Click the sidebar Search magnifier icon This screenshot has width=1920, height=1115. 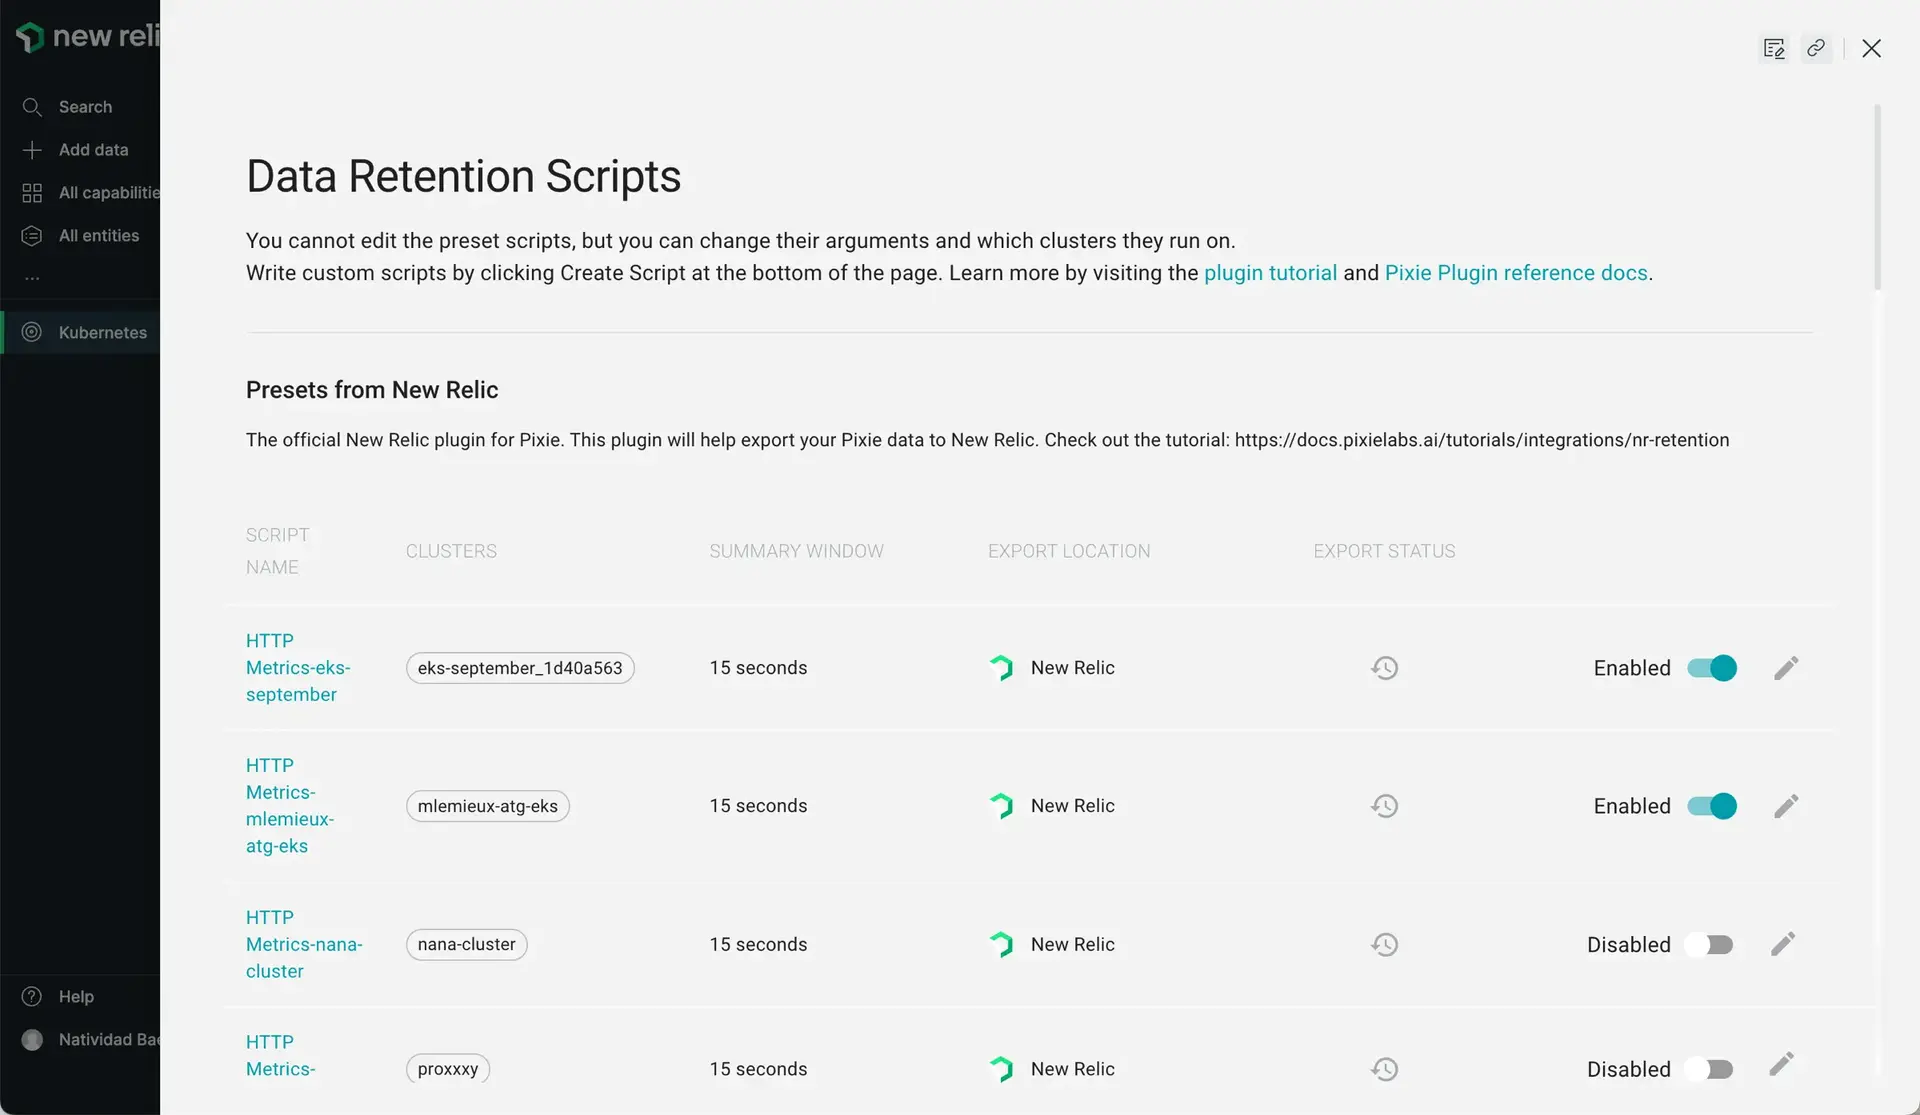(x=32, y=107)
